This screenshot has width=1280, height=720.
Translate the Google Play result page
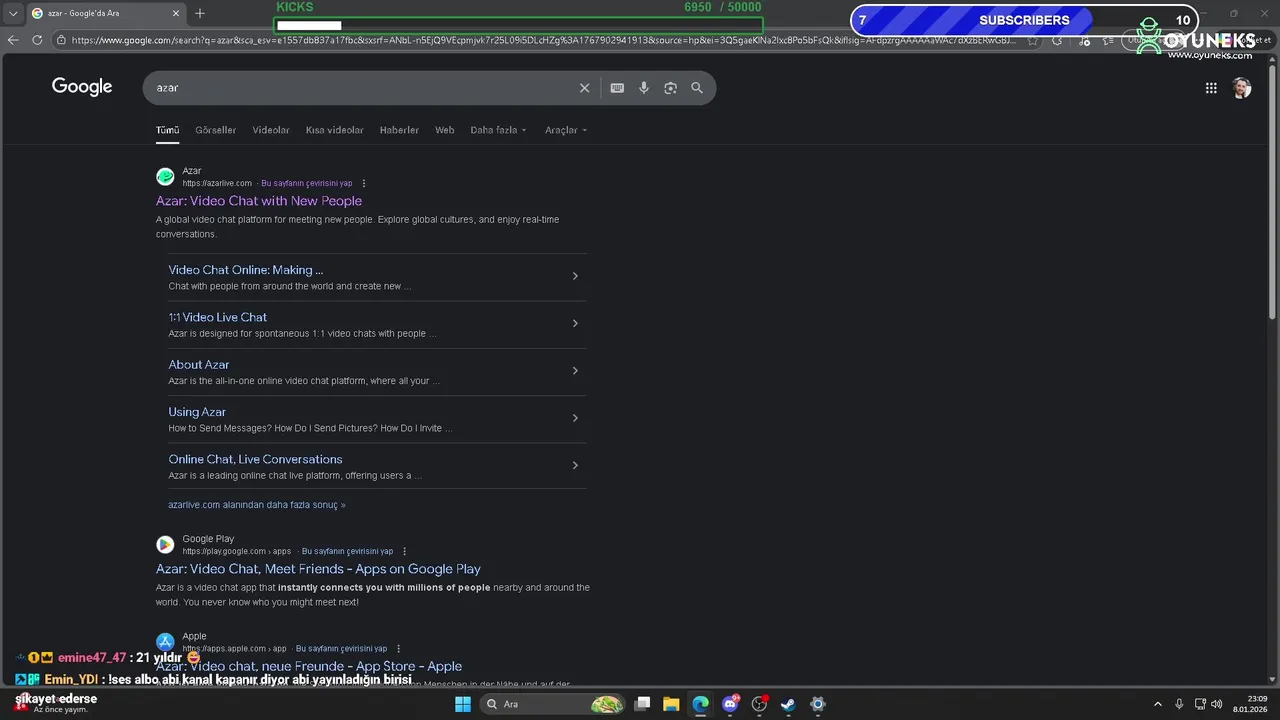(x=347, y=552)
